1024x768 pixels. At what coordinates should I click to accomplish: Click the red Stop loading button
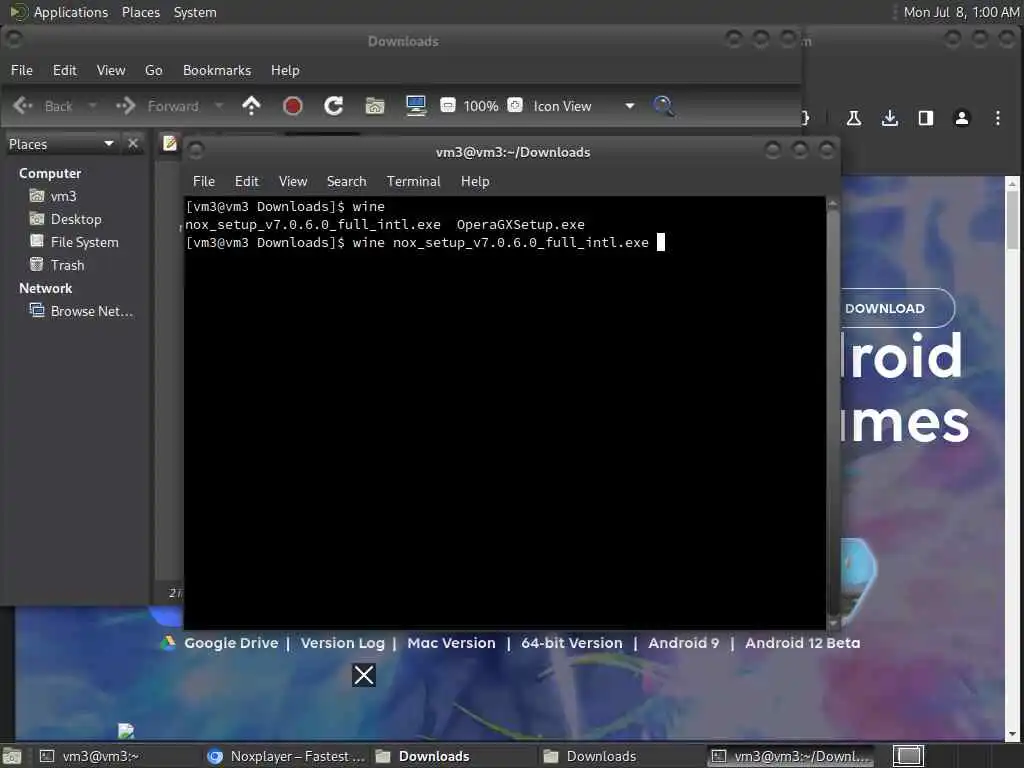(293, 106)
